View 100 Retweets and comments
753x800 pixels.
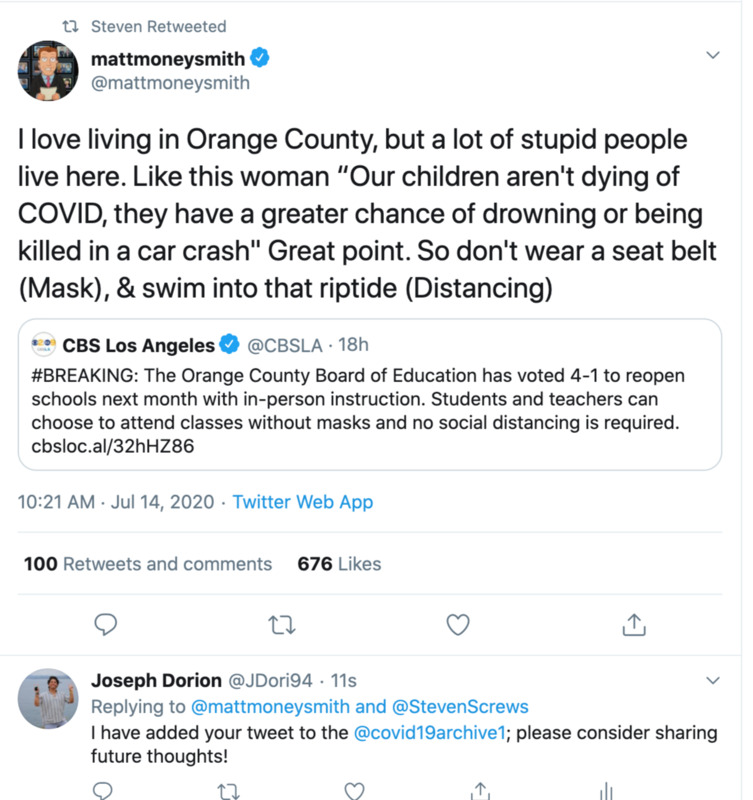pyautogui.click(x=148, y=564)
